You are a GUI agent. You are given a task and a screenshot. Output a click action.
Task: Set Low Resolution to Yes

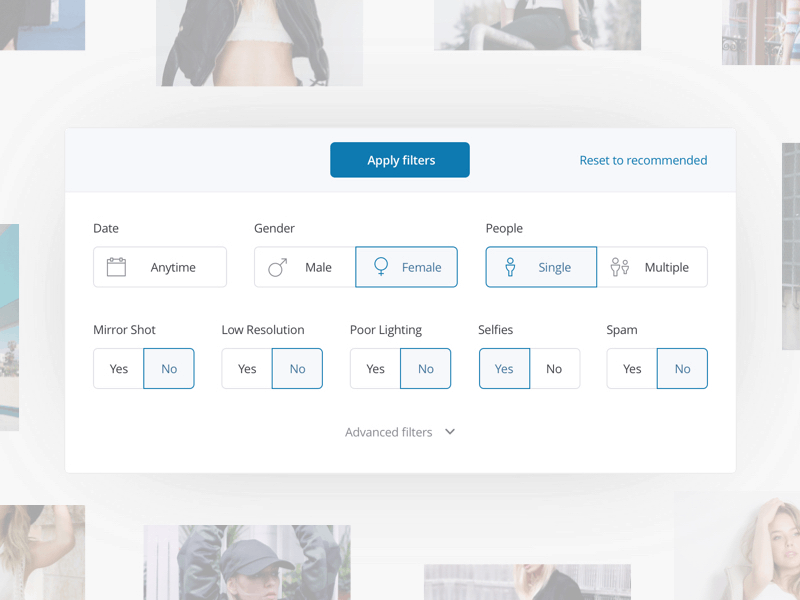point(247,369)
